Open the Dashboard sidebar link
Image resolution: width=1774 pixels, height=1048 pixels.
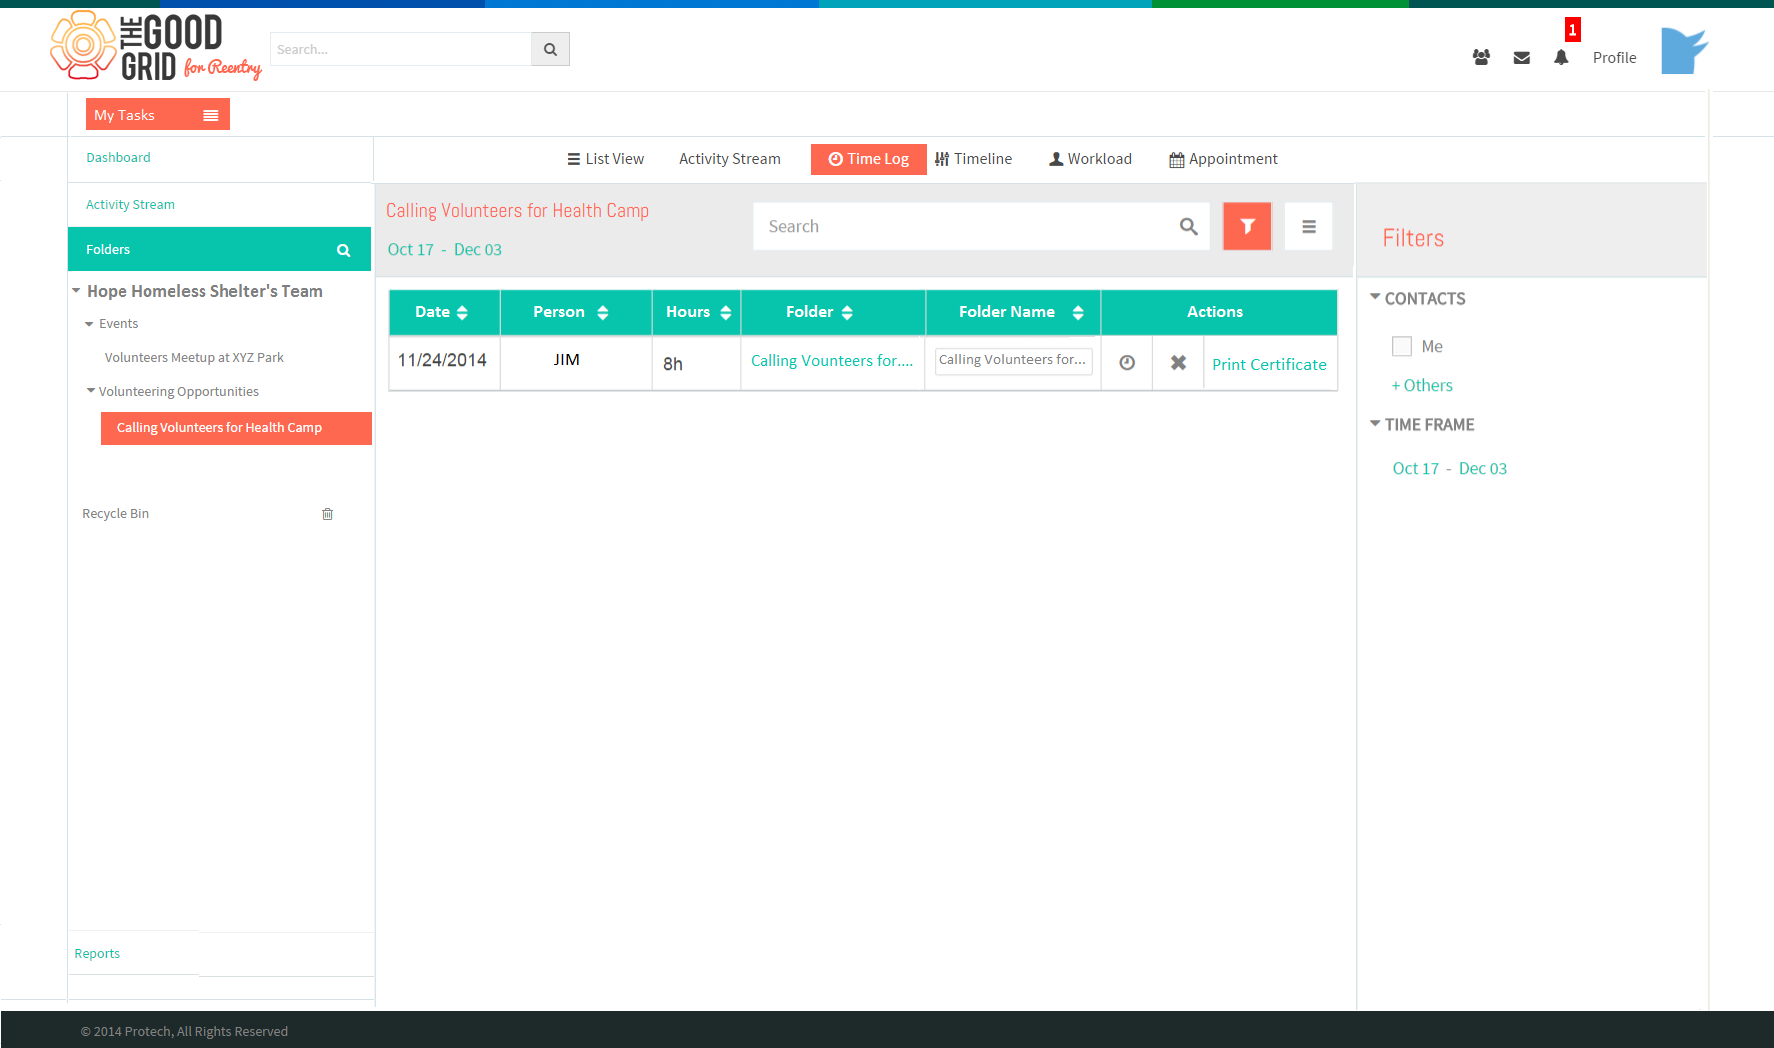(118, 158)
